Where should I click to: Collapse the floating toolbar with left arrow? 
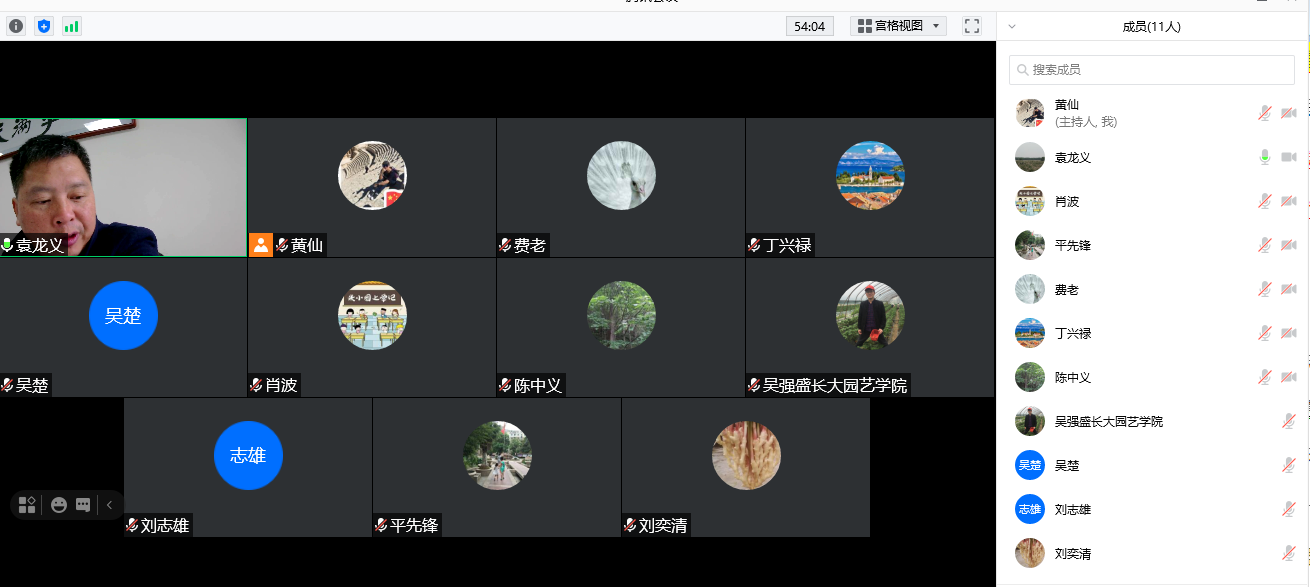pyautogui.click(x=109, y=505)
